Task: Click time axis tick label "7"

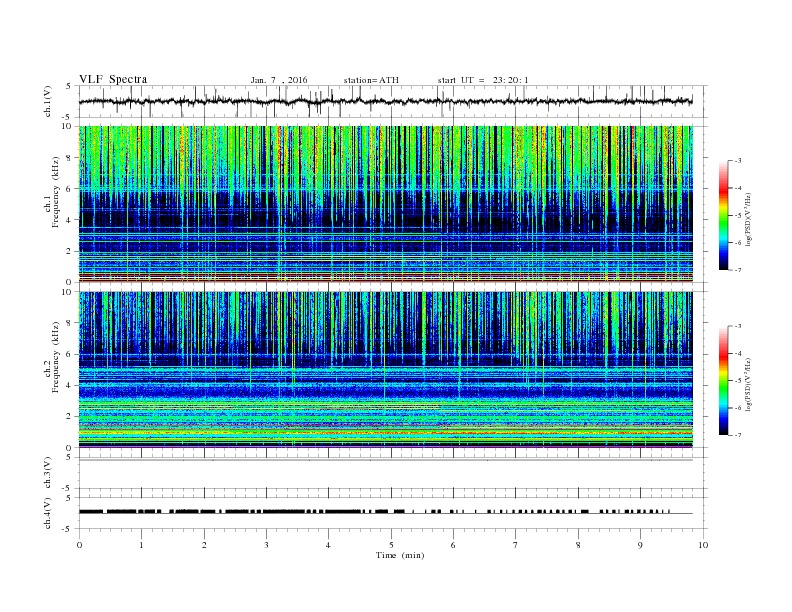Action: 516,545
